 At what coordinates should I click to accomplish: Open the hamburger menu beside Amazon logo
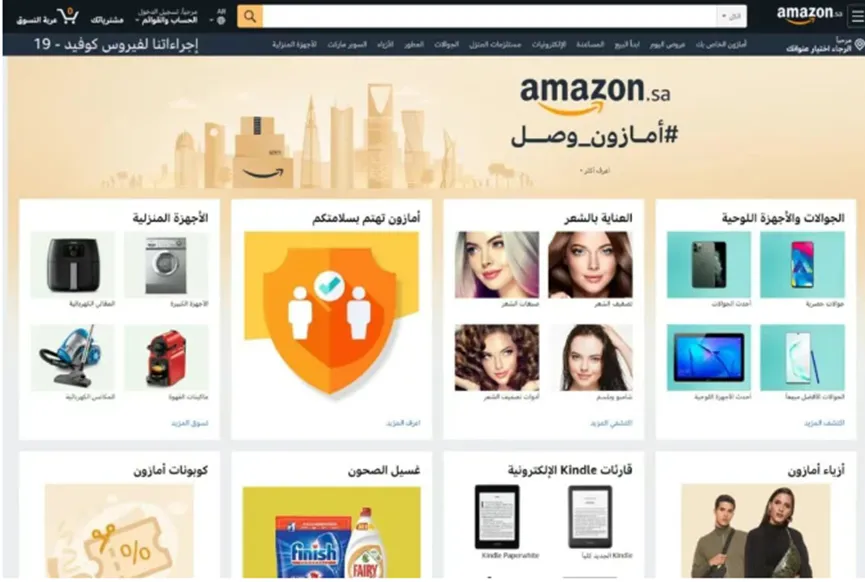(857, 17)
